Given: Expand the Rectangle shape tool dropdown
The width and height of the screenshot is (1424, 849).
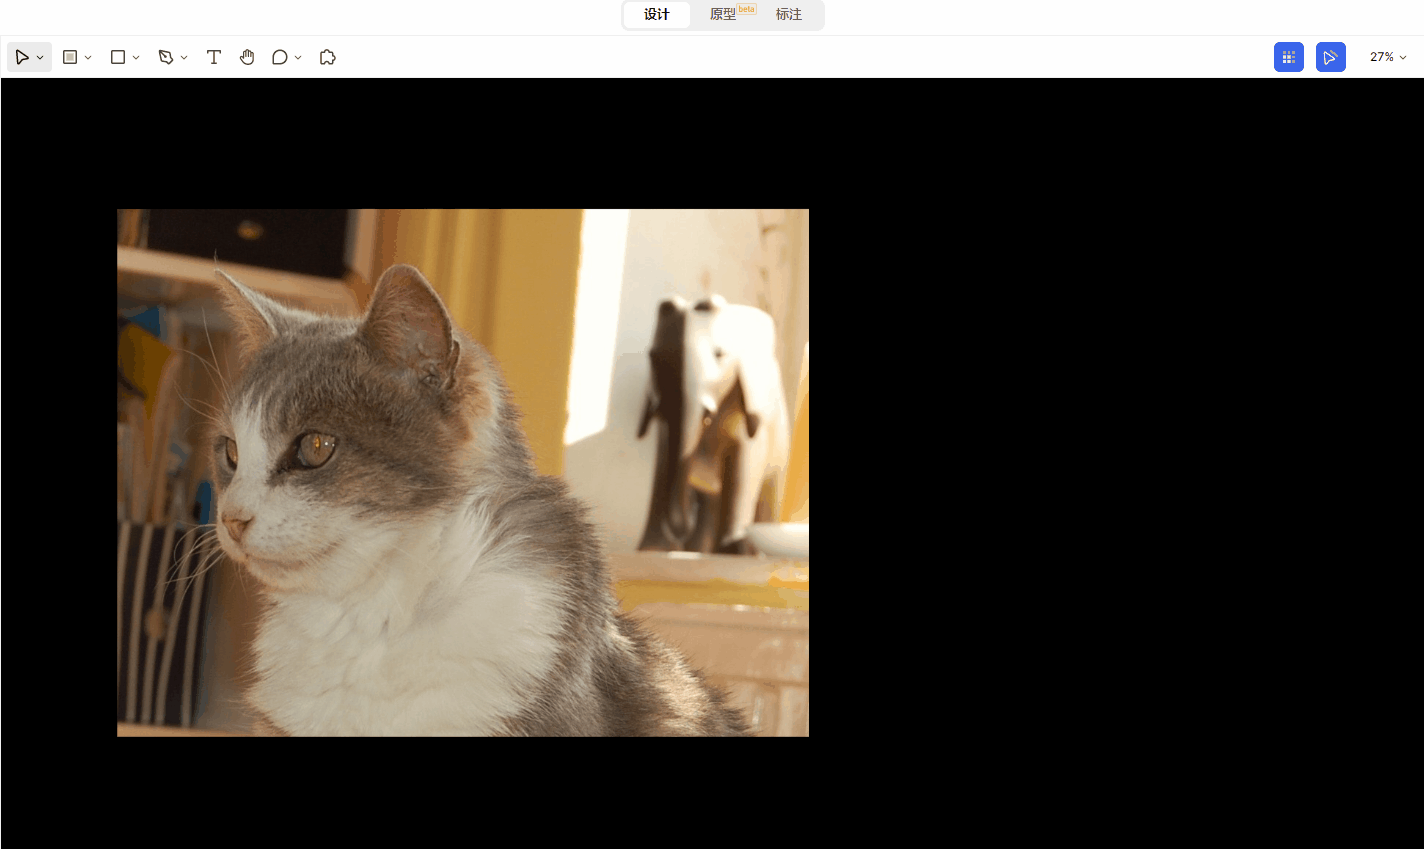Looking at the screenshot, I should pos(136,58).
